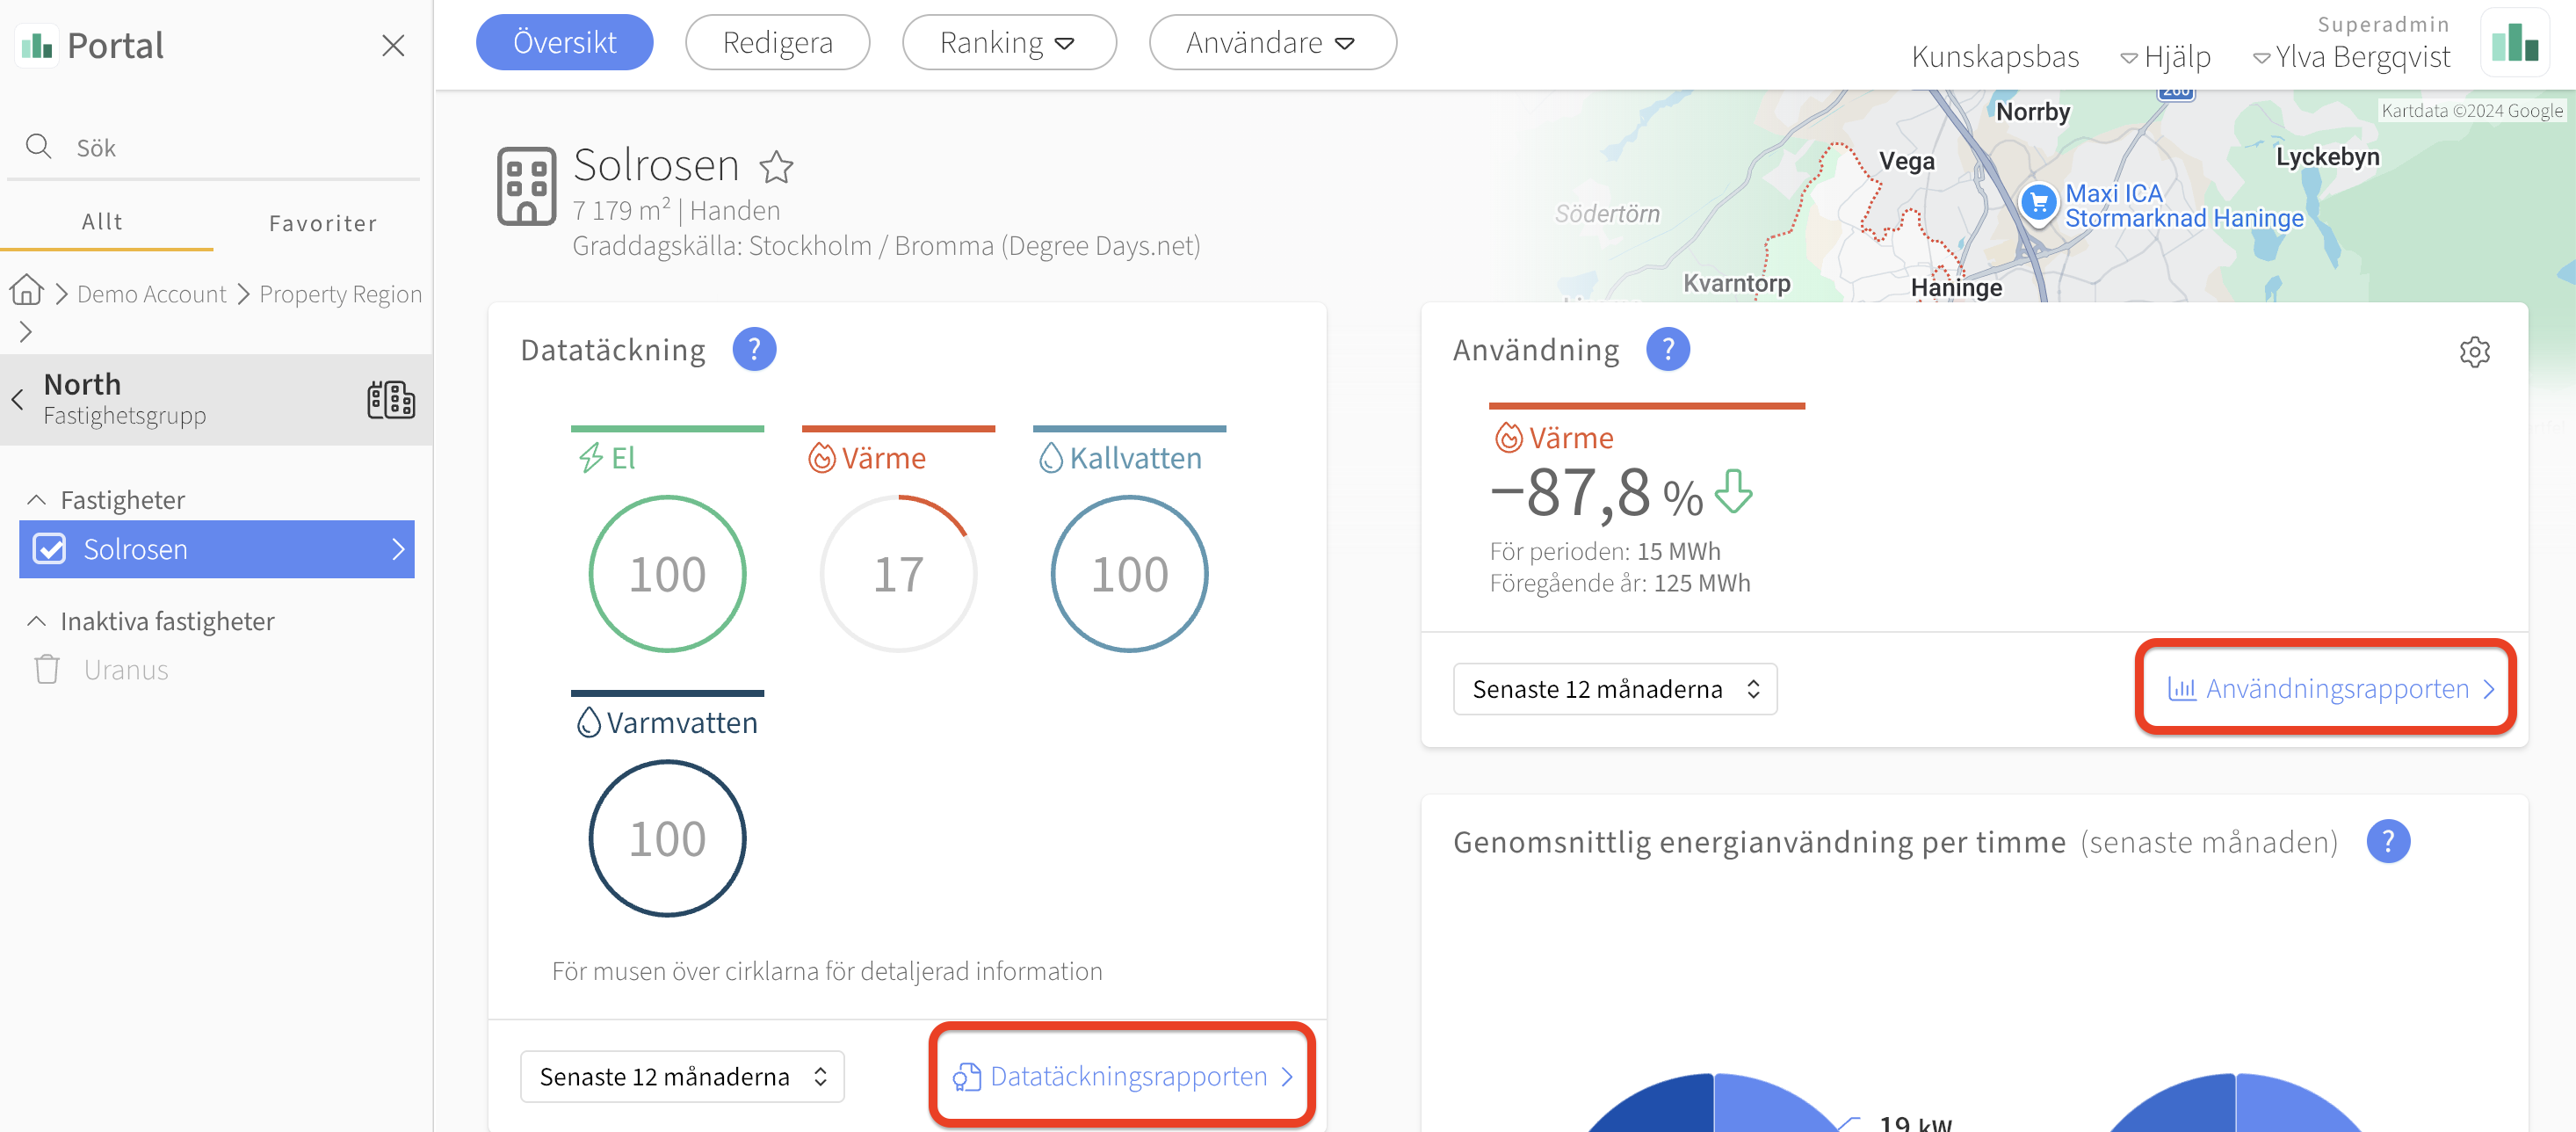Open the Användningsrapporten link
2576x1132 pixels.
(x=2329, y=688)
